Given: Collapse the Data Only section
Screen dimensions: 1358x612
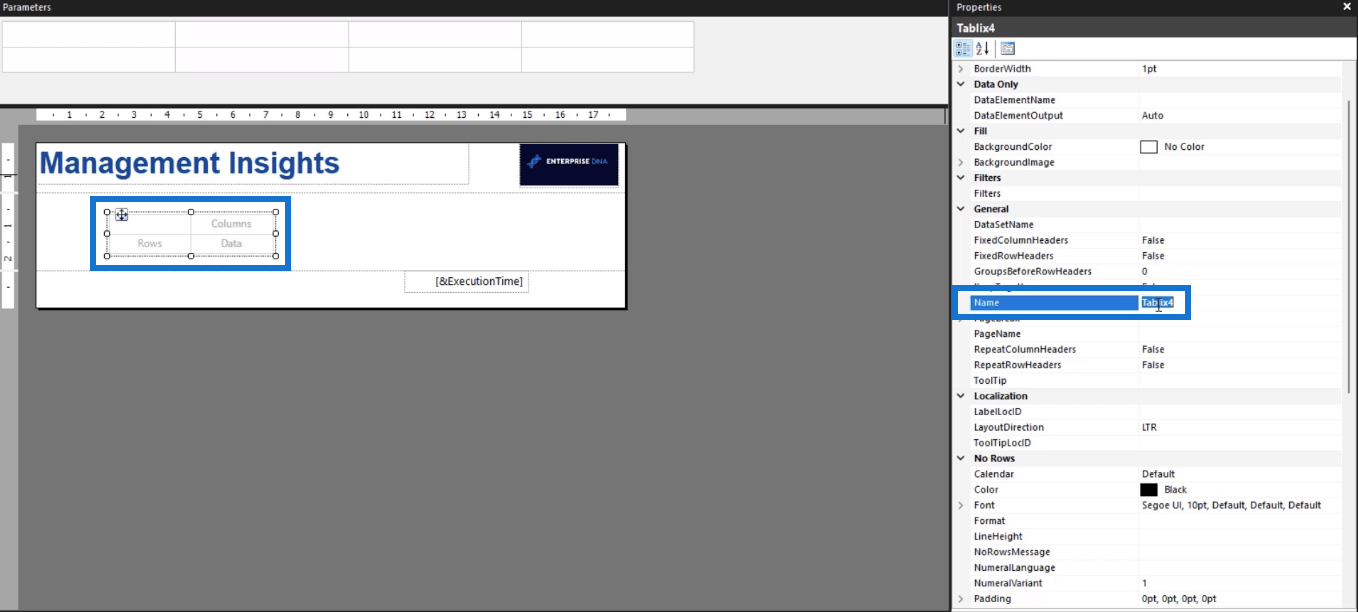Looking at the screenshot, I should [962, 85].
